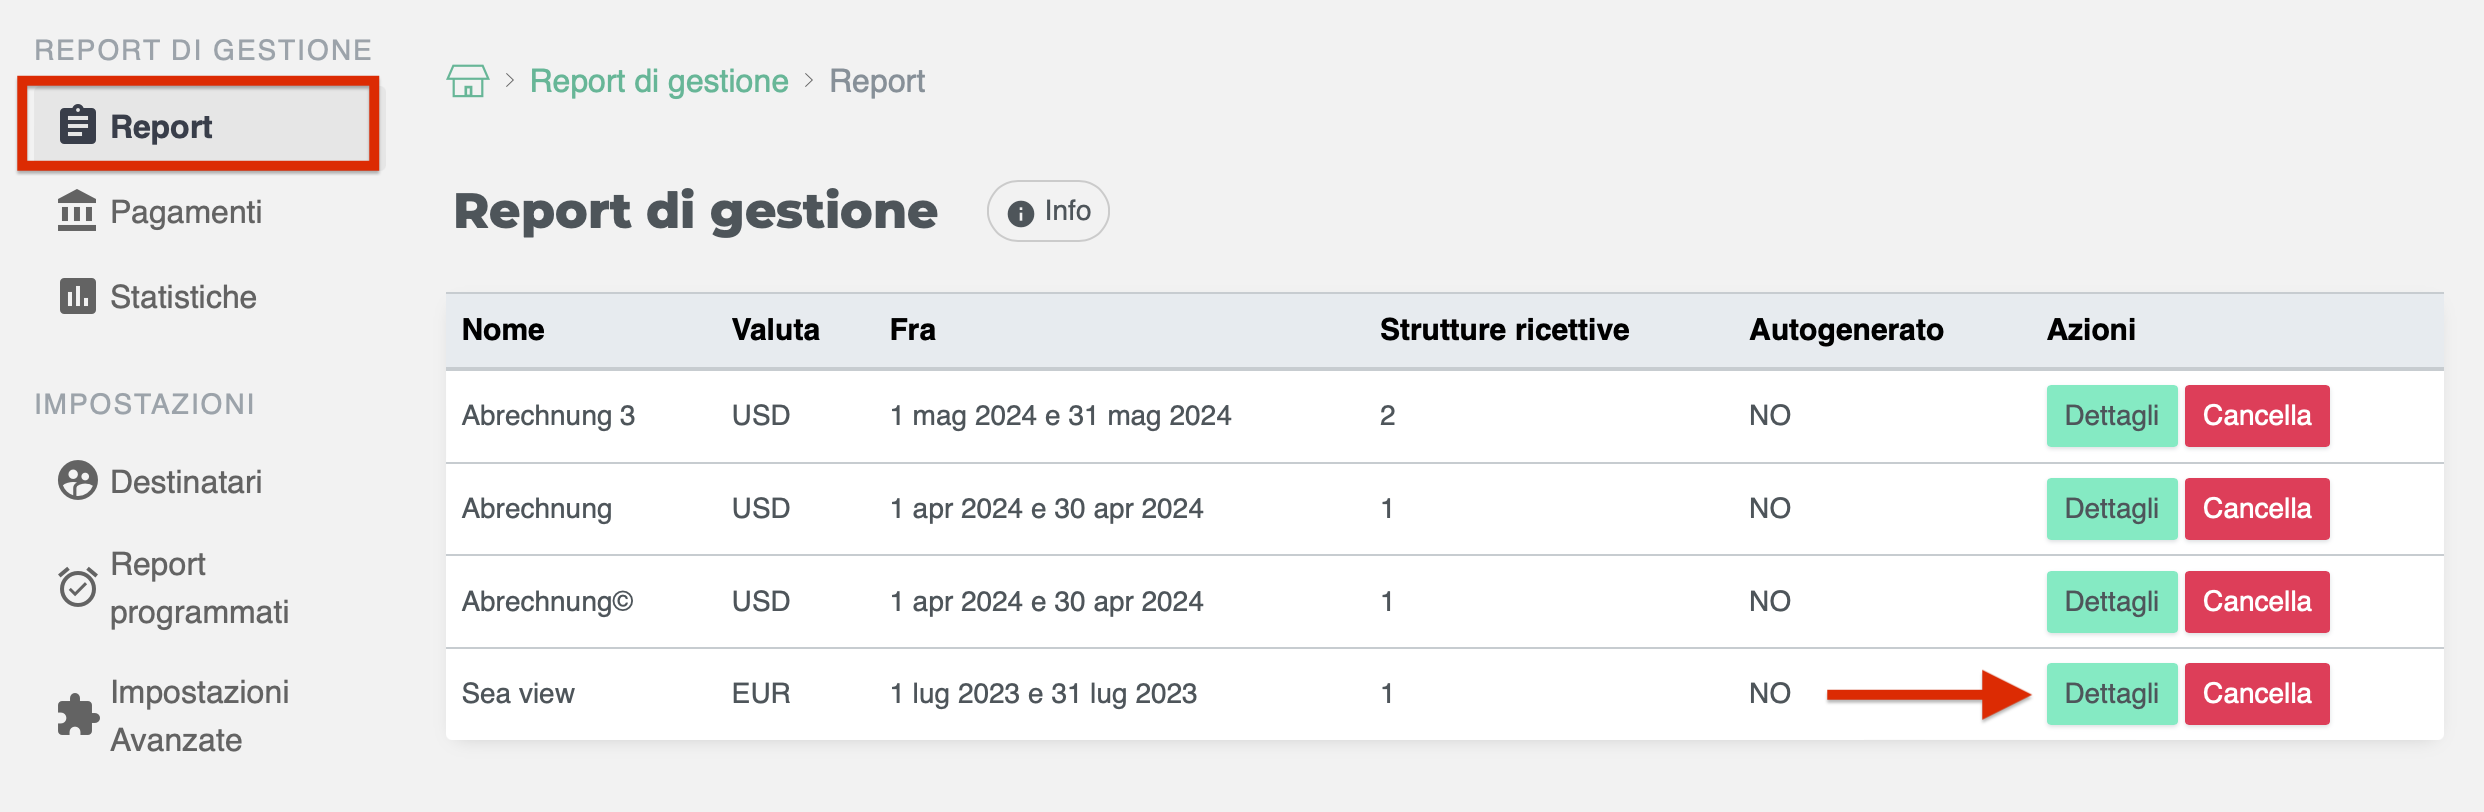Click the Nome column header
The height and width of the screenshot is (812, 2484).
point(503,330)
